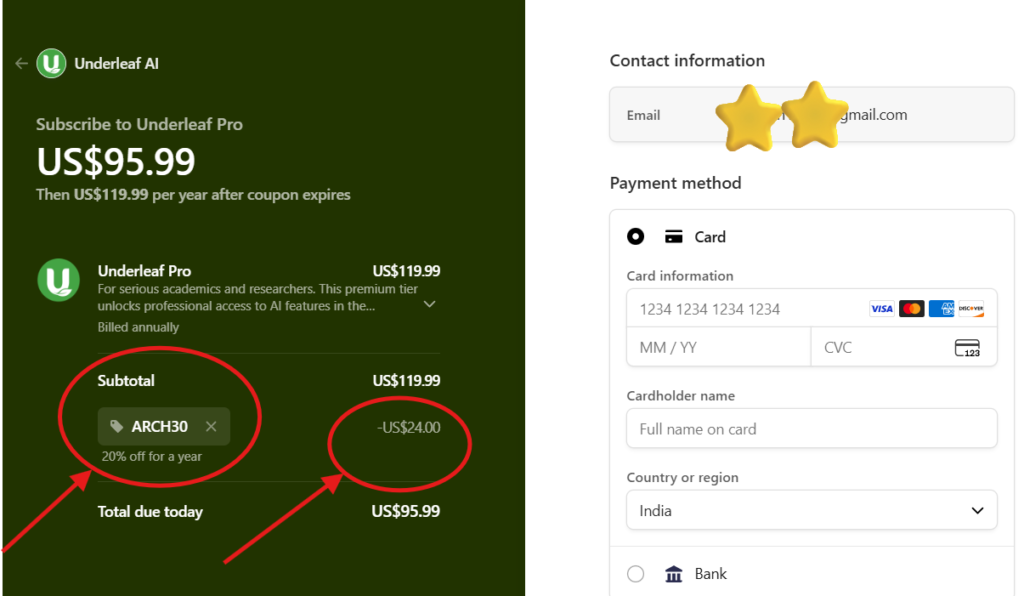Viewport: 1024px width, 596px height.
Task: Click the Mastercard brand icon
Action: 911,309
